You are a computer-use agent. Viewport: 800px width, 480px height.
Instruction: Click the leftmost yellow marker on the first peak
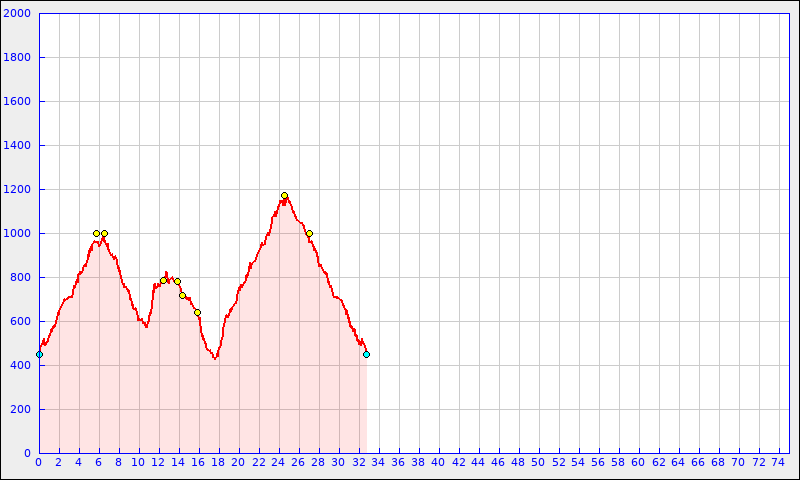[96, 233]
